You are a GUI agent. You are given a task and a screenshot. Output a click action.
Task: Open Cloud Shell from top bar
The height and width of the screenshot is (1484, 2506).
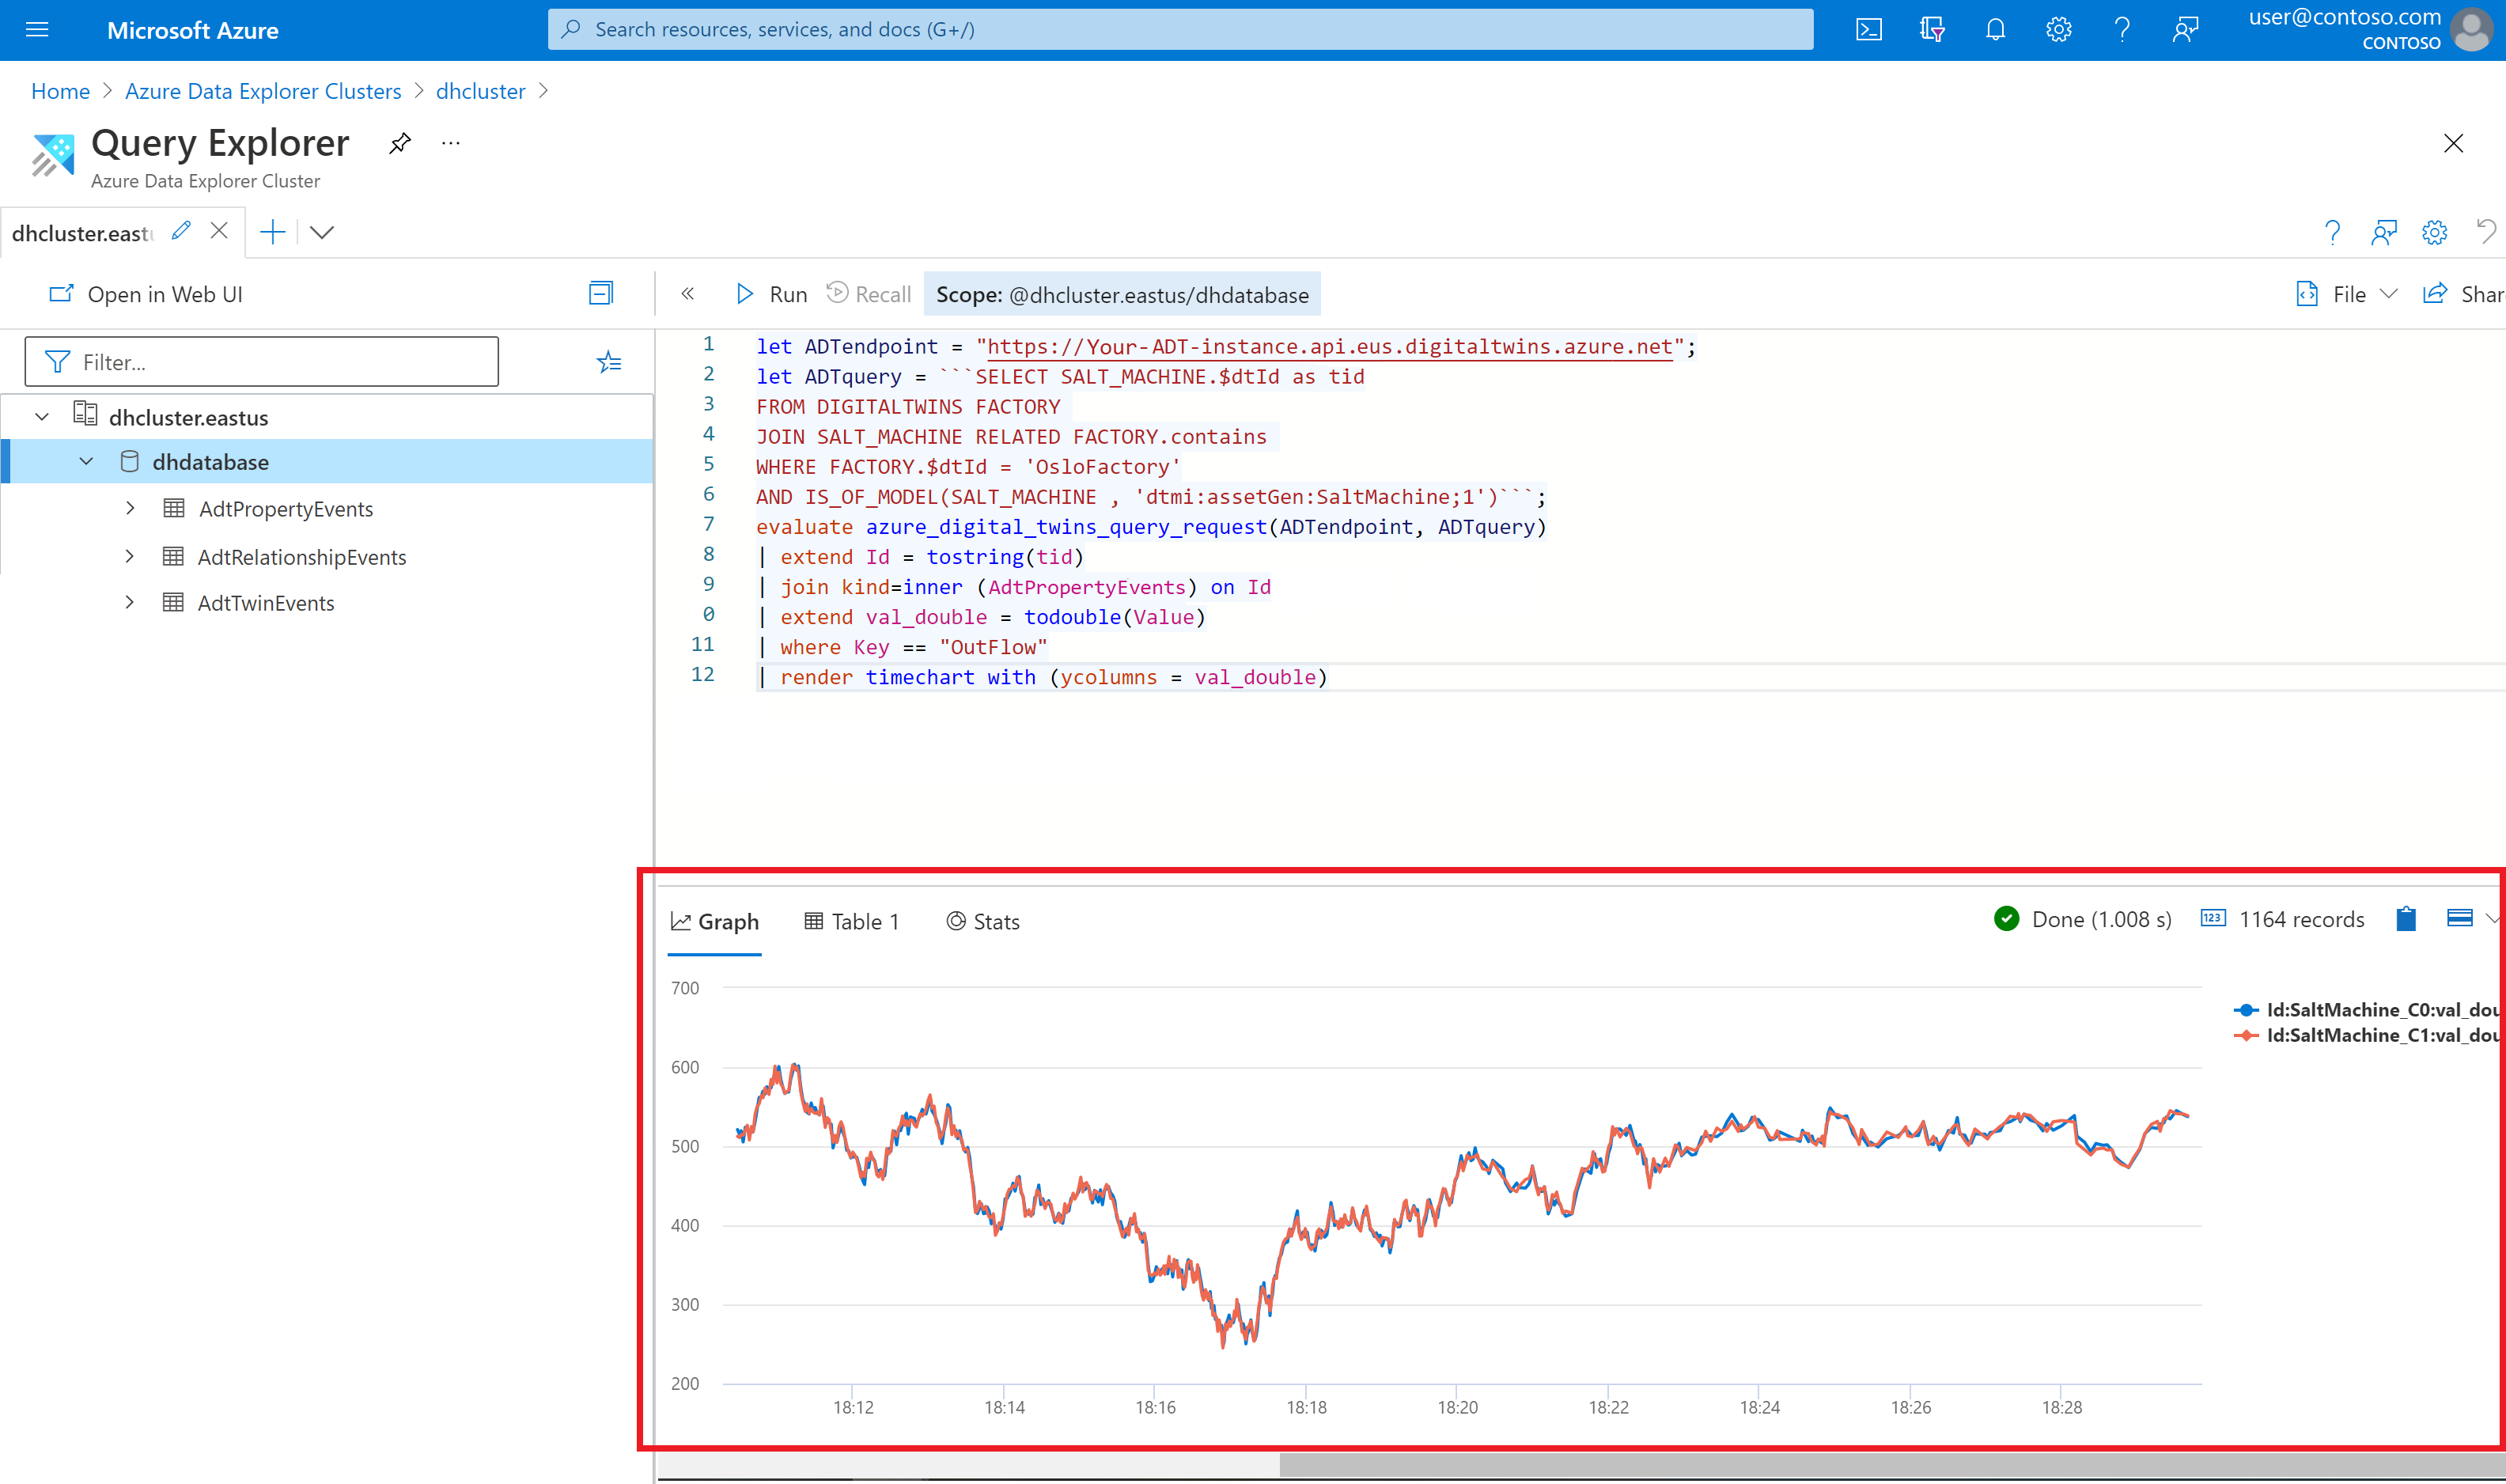pos(1868,29)
